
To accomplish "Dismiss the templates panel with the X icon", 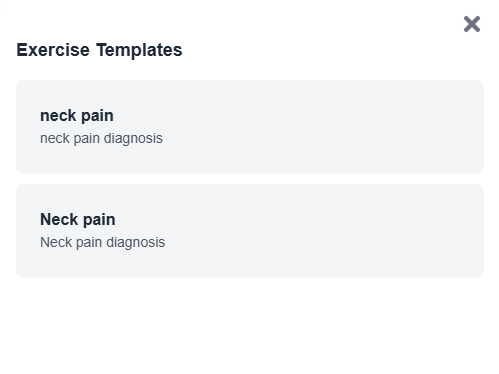I will point(472,24).
